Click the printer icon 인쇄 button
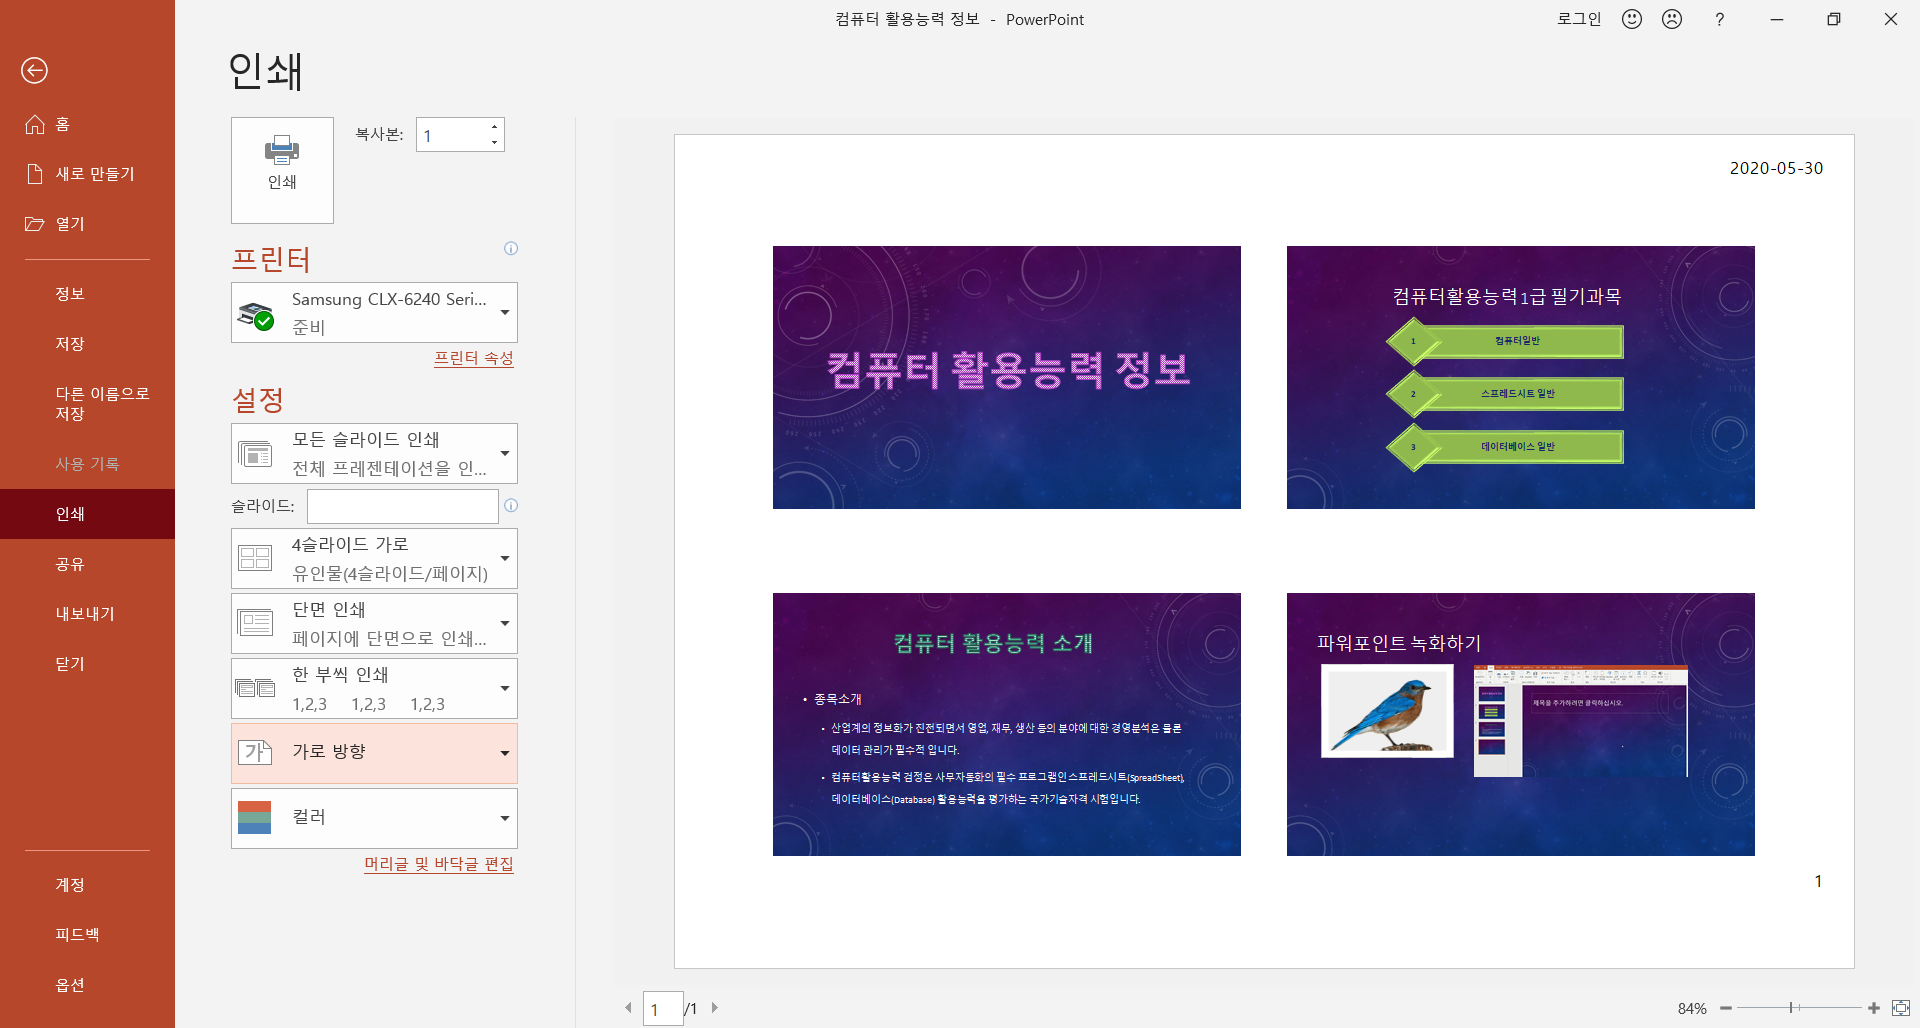 tap(282, 170)
